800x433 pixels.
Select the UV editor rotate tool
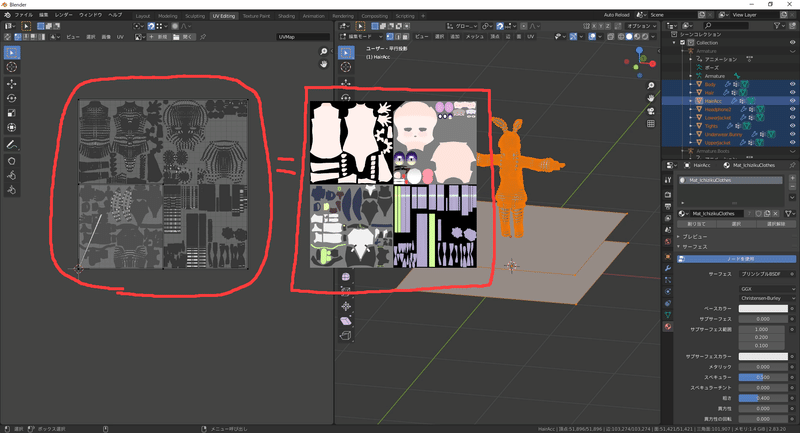click(11, 98)
